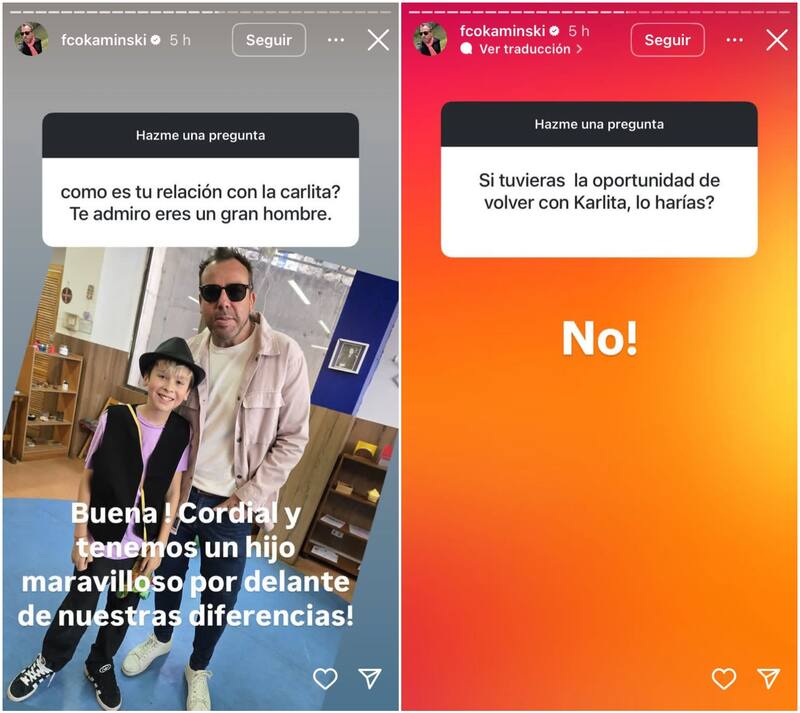Close the left story with X

click(378, 40)
